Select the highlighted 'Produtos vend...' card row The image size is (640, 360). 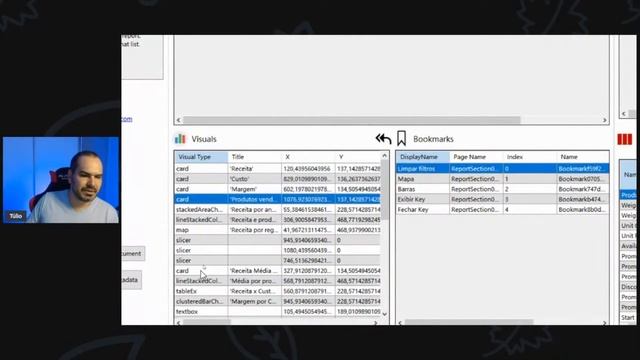pyautogui.click(x=278, y=199)
